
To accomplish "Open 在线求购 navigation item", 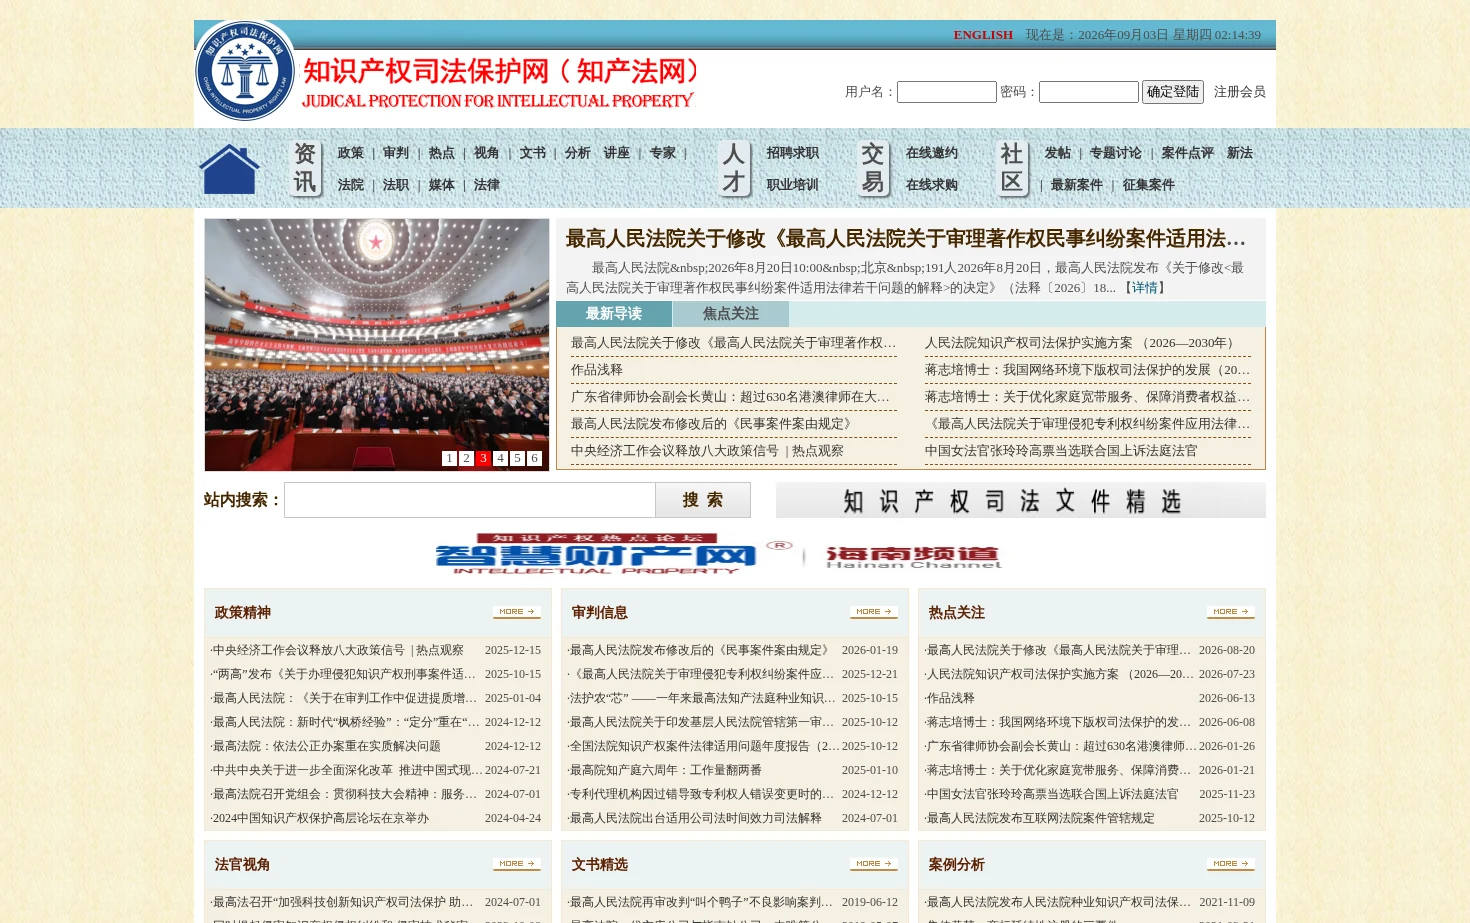I will coord(932,185).
